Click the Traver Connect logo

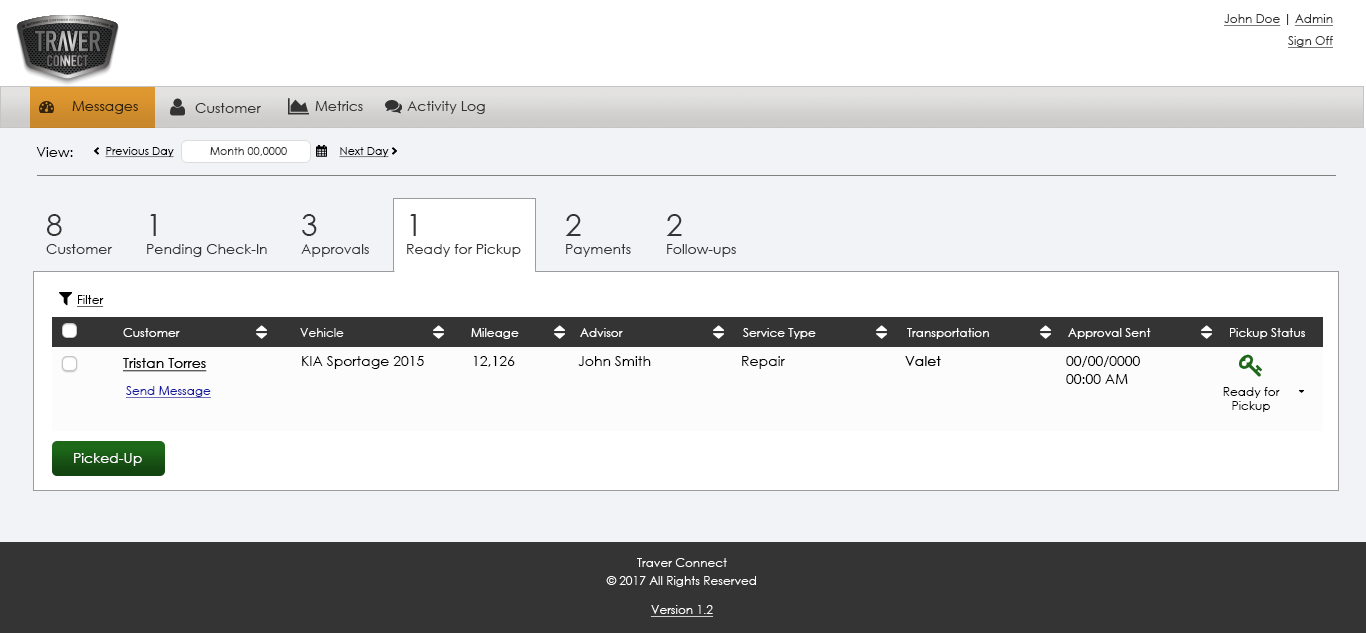[x=68, y=47]
